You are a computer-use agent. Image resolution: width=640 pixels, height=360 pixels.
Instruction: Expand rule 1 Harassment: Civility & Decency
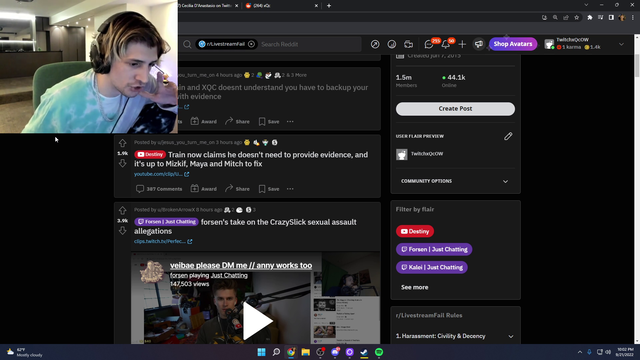(x=455, y=336)
